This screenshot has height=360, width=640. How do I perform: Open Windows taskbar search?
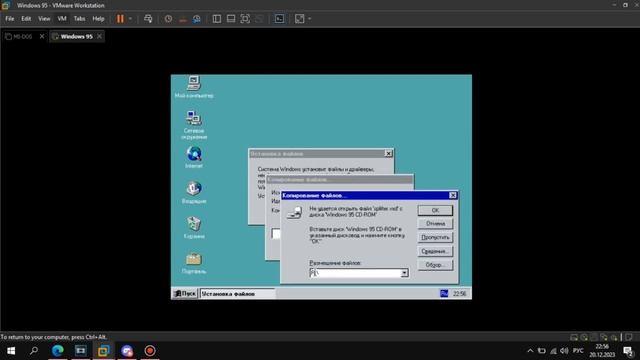34,351
